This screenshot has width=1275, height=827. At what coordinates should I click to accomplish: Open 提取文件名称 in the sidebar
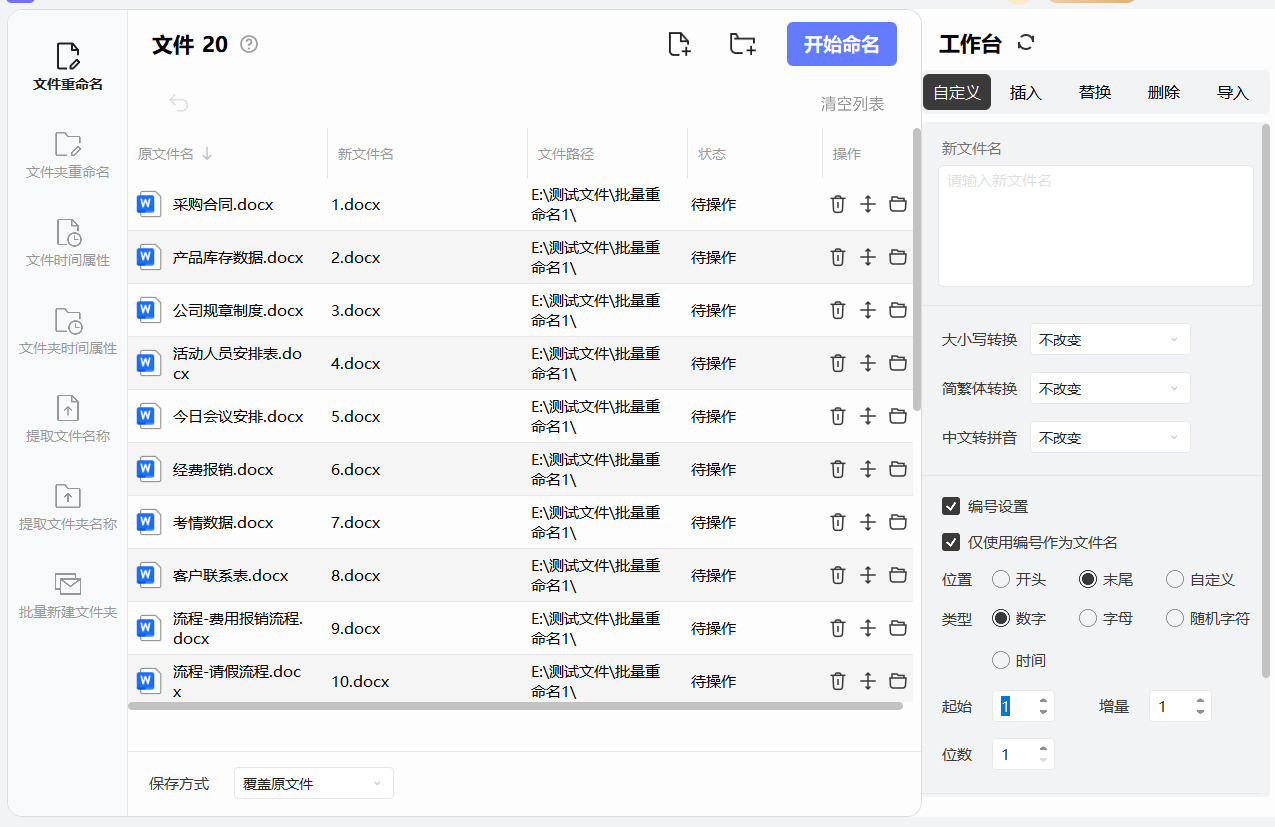point(68,419)
